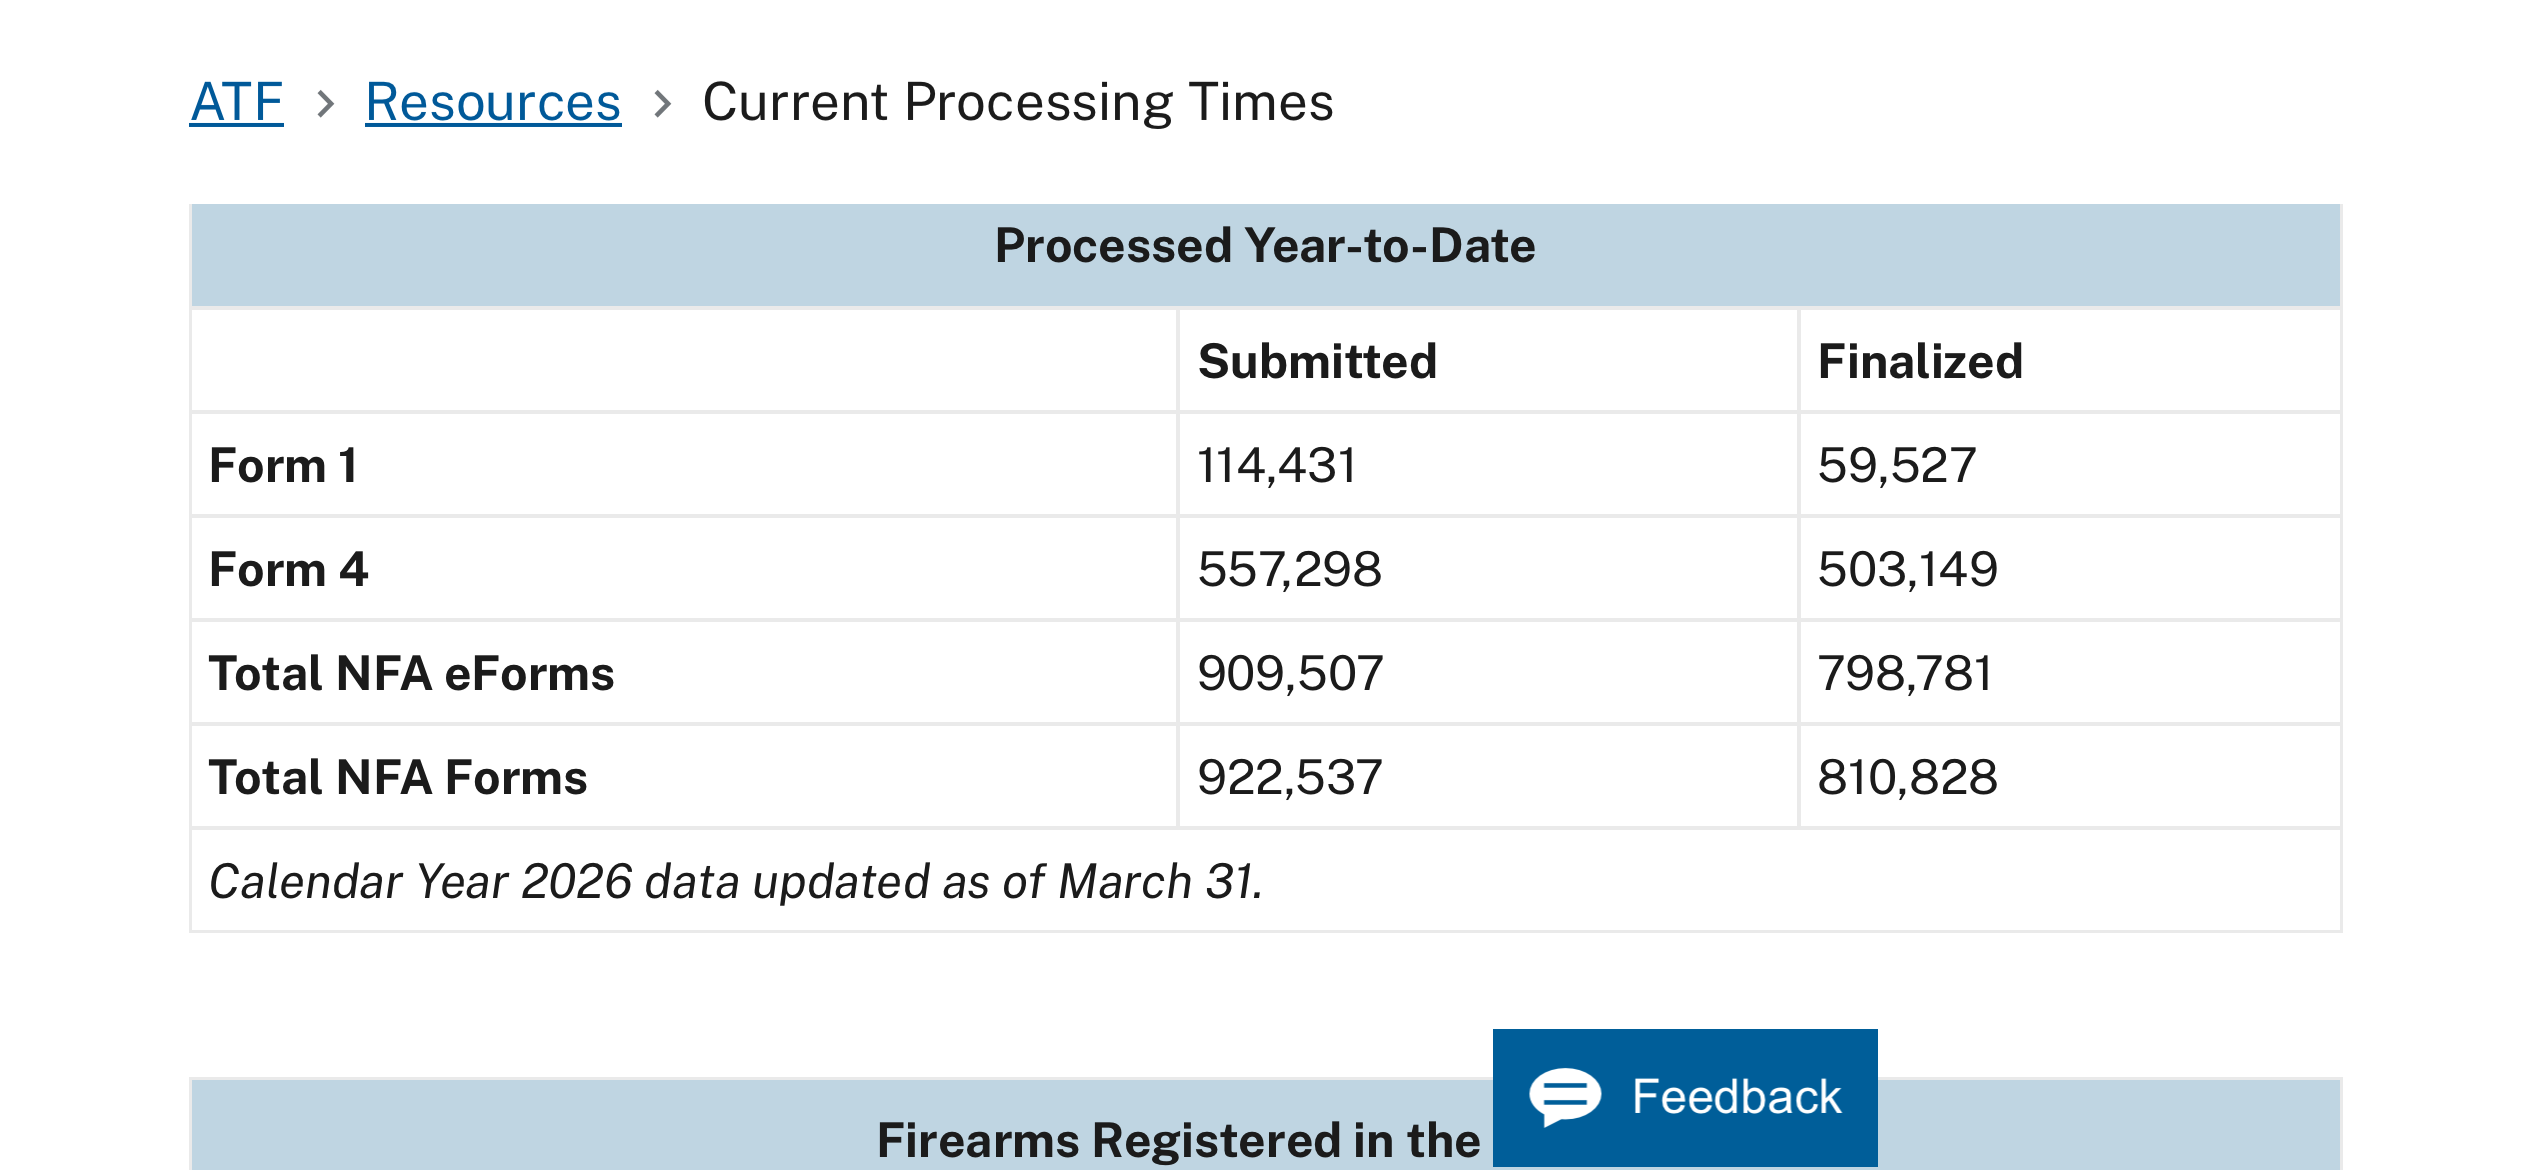Click the Total NFA Forms row label
Viewport: 2532px width, 1170px height.
point(398,777)
